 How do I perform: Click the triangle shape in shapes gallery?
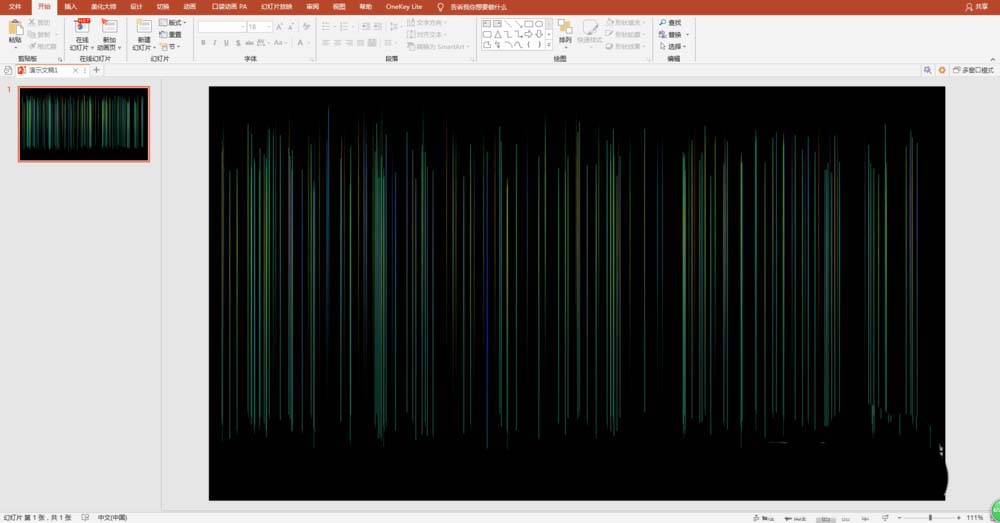tap(497, 34)
